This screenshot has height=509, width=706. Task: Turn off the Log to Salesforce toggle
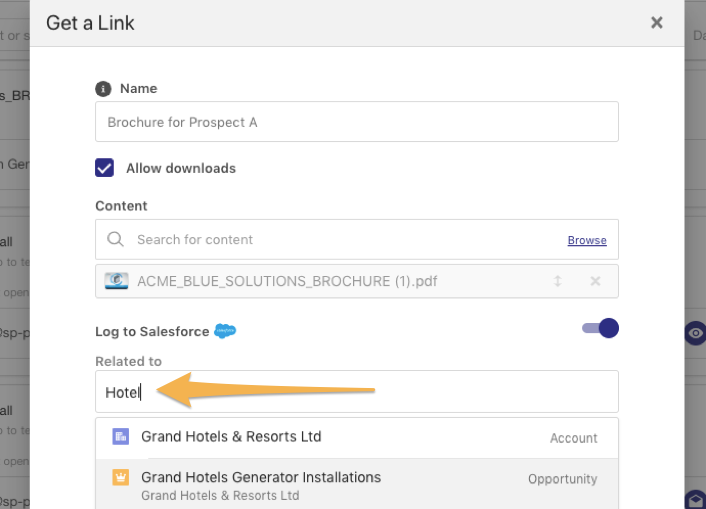click(x=600, y=328)
